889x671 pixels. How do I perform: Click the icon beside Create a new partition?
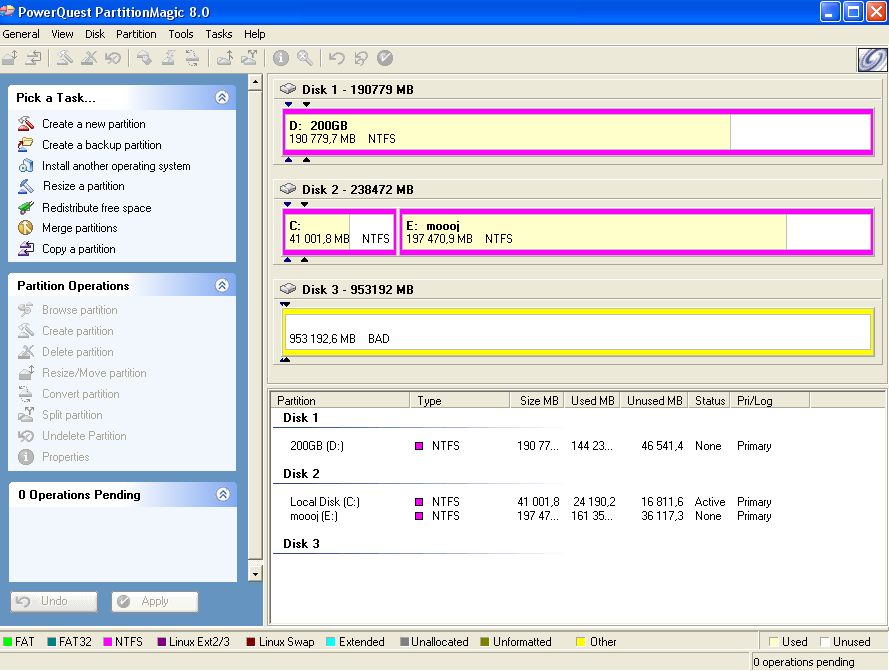[26, 123]
